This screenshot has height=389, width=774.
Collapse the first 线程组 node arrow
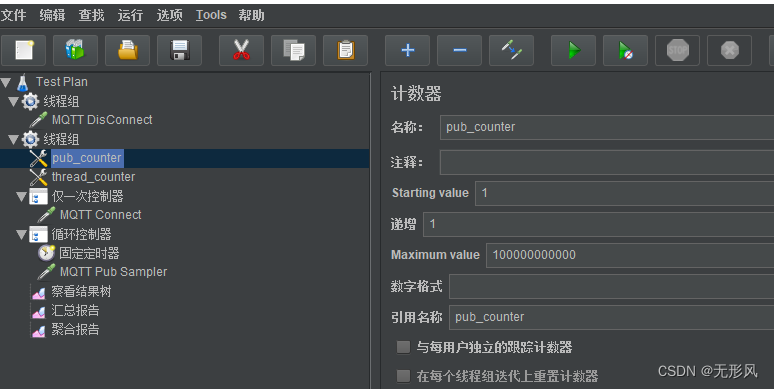14,102
